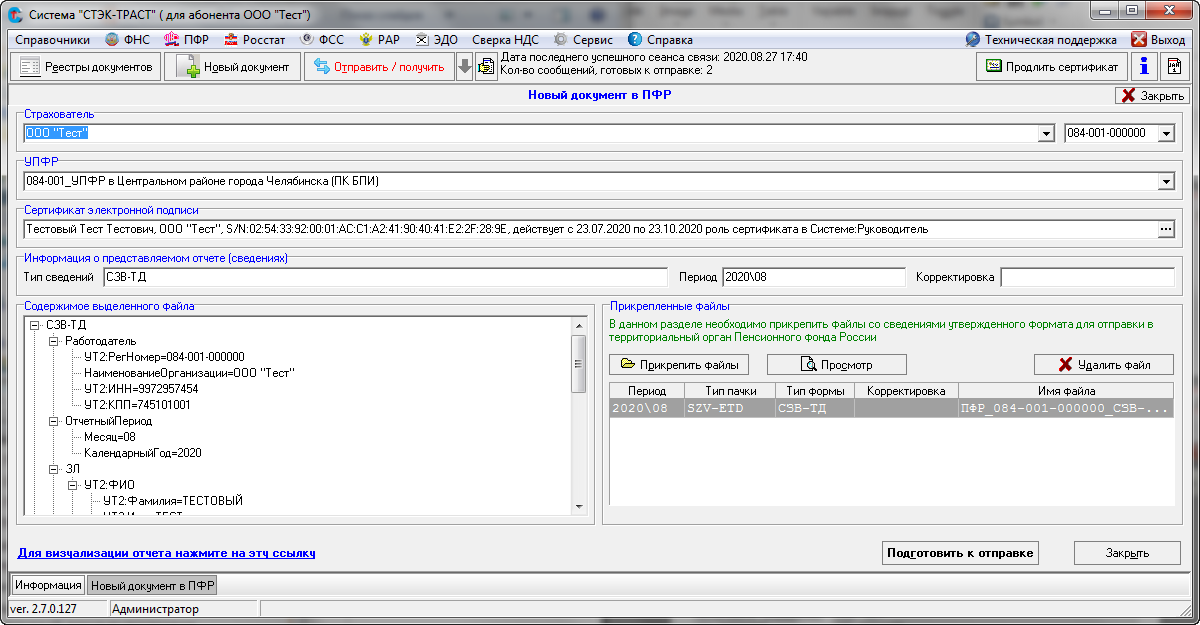This screenshot has width=1200, height=625.
Task: Collapse the Работодатель tree node
Action: (x=54, y=341)
